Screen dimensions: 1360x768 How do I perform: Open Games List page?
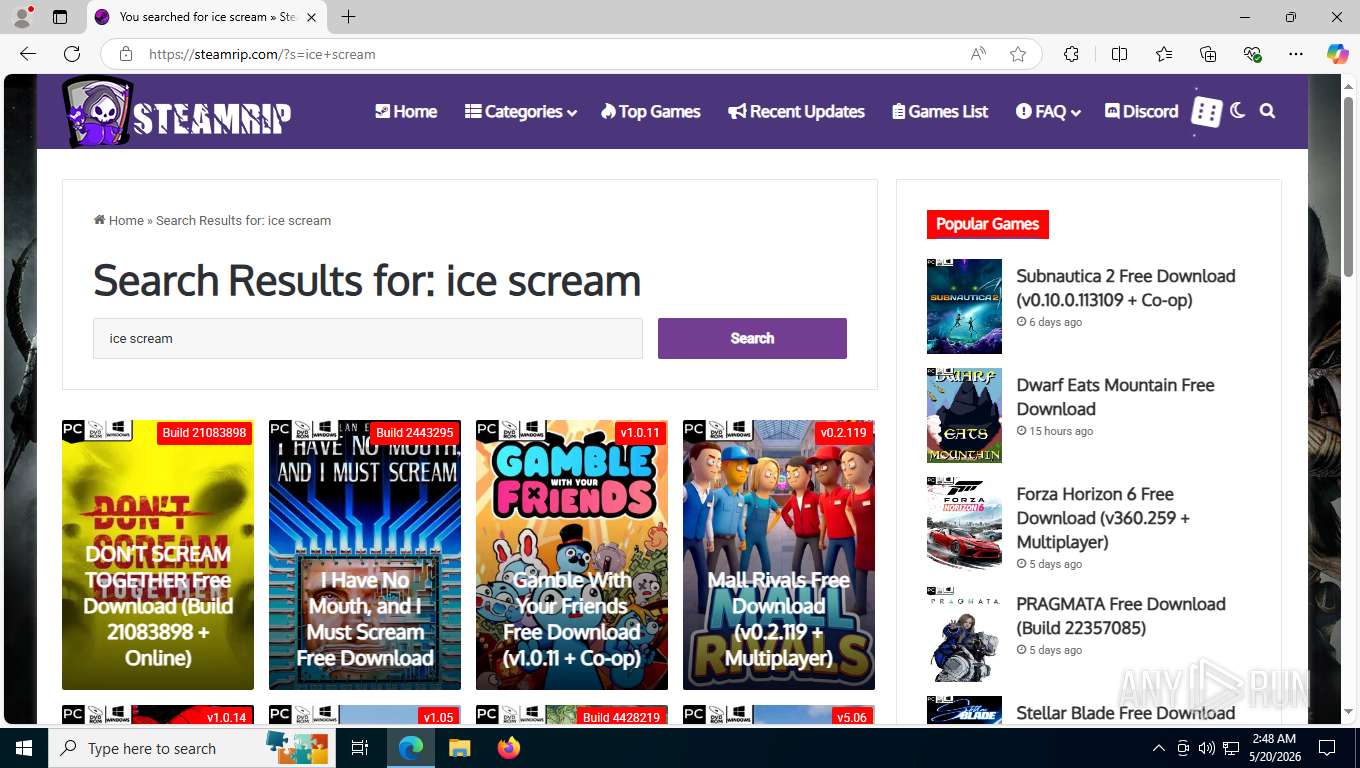tap(940, 111)
